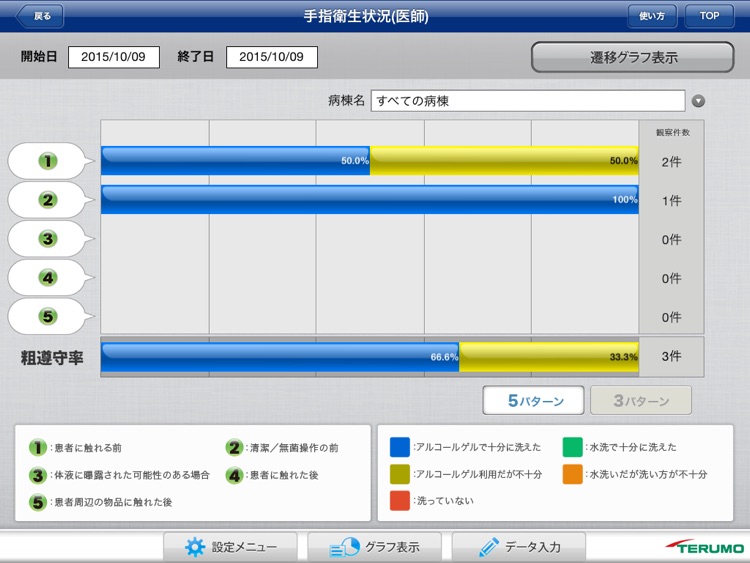Show the 遷移グラフ表示 trend graph

633,57
